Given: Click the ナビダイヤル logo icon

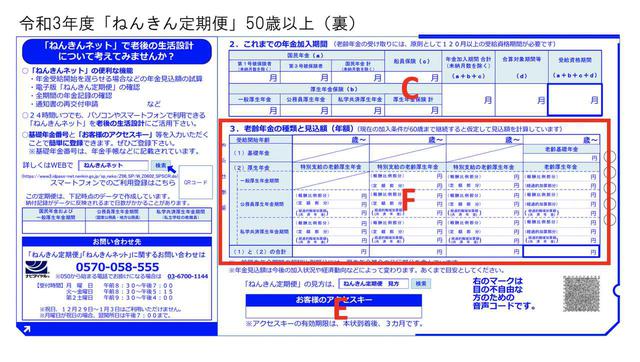Looking at the screenshot, I should pos(37,270).
